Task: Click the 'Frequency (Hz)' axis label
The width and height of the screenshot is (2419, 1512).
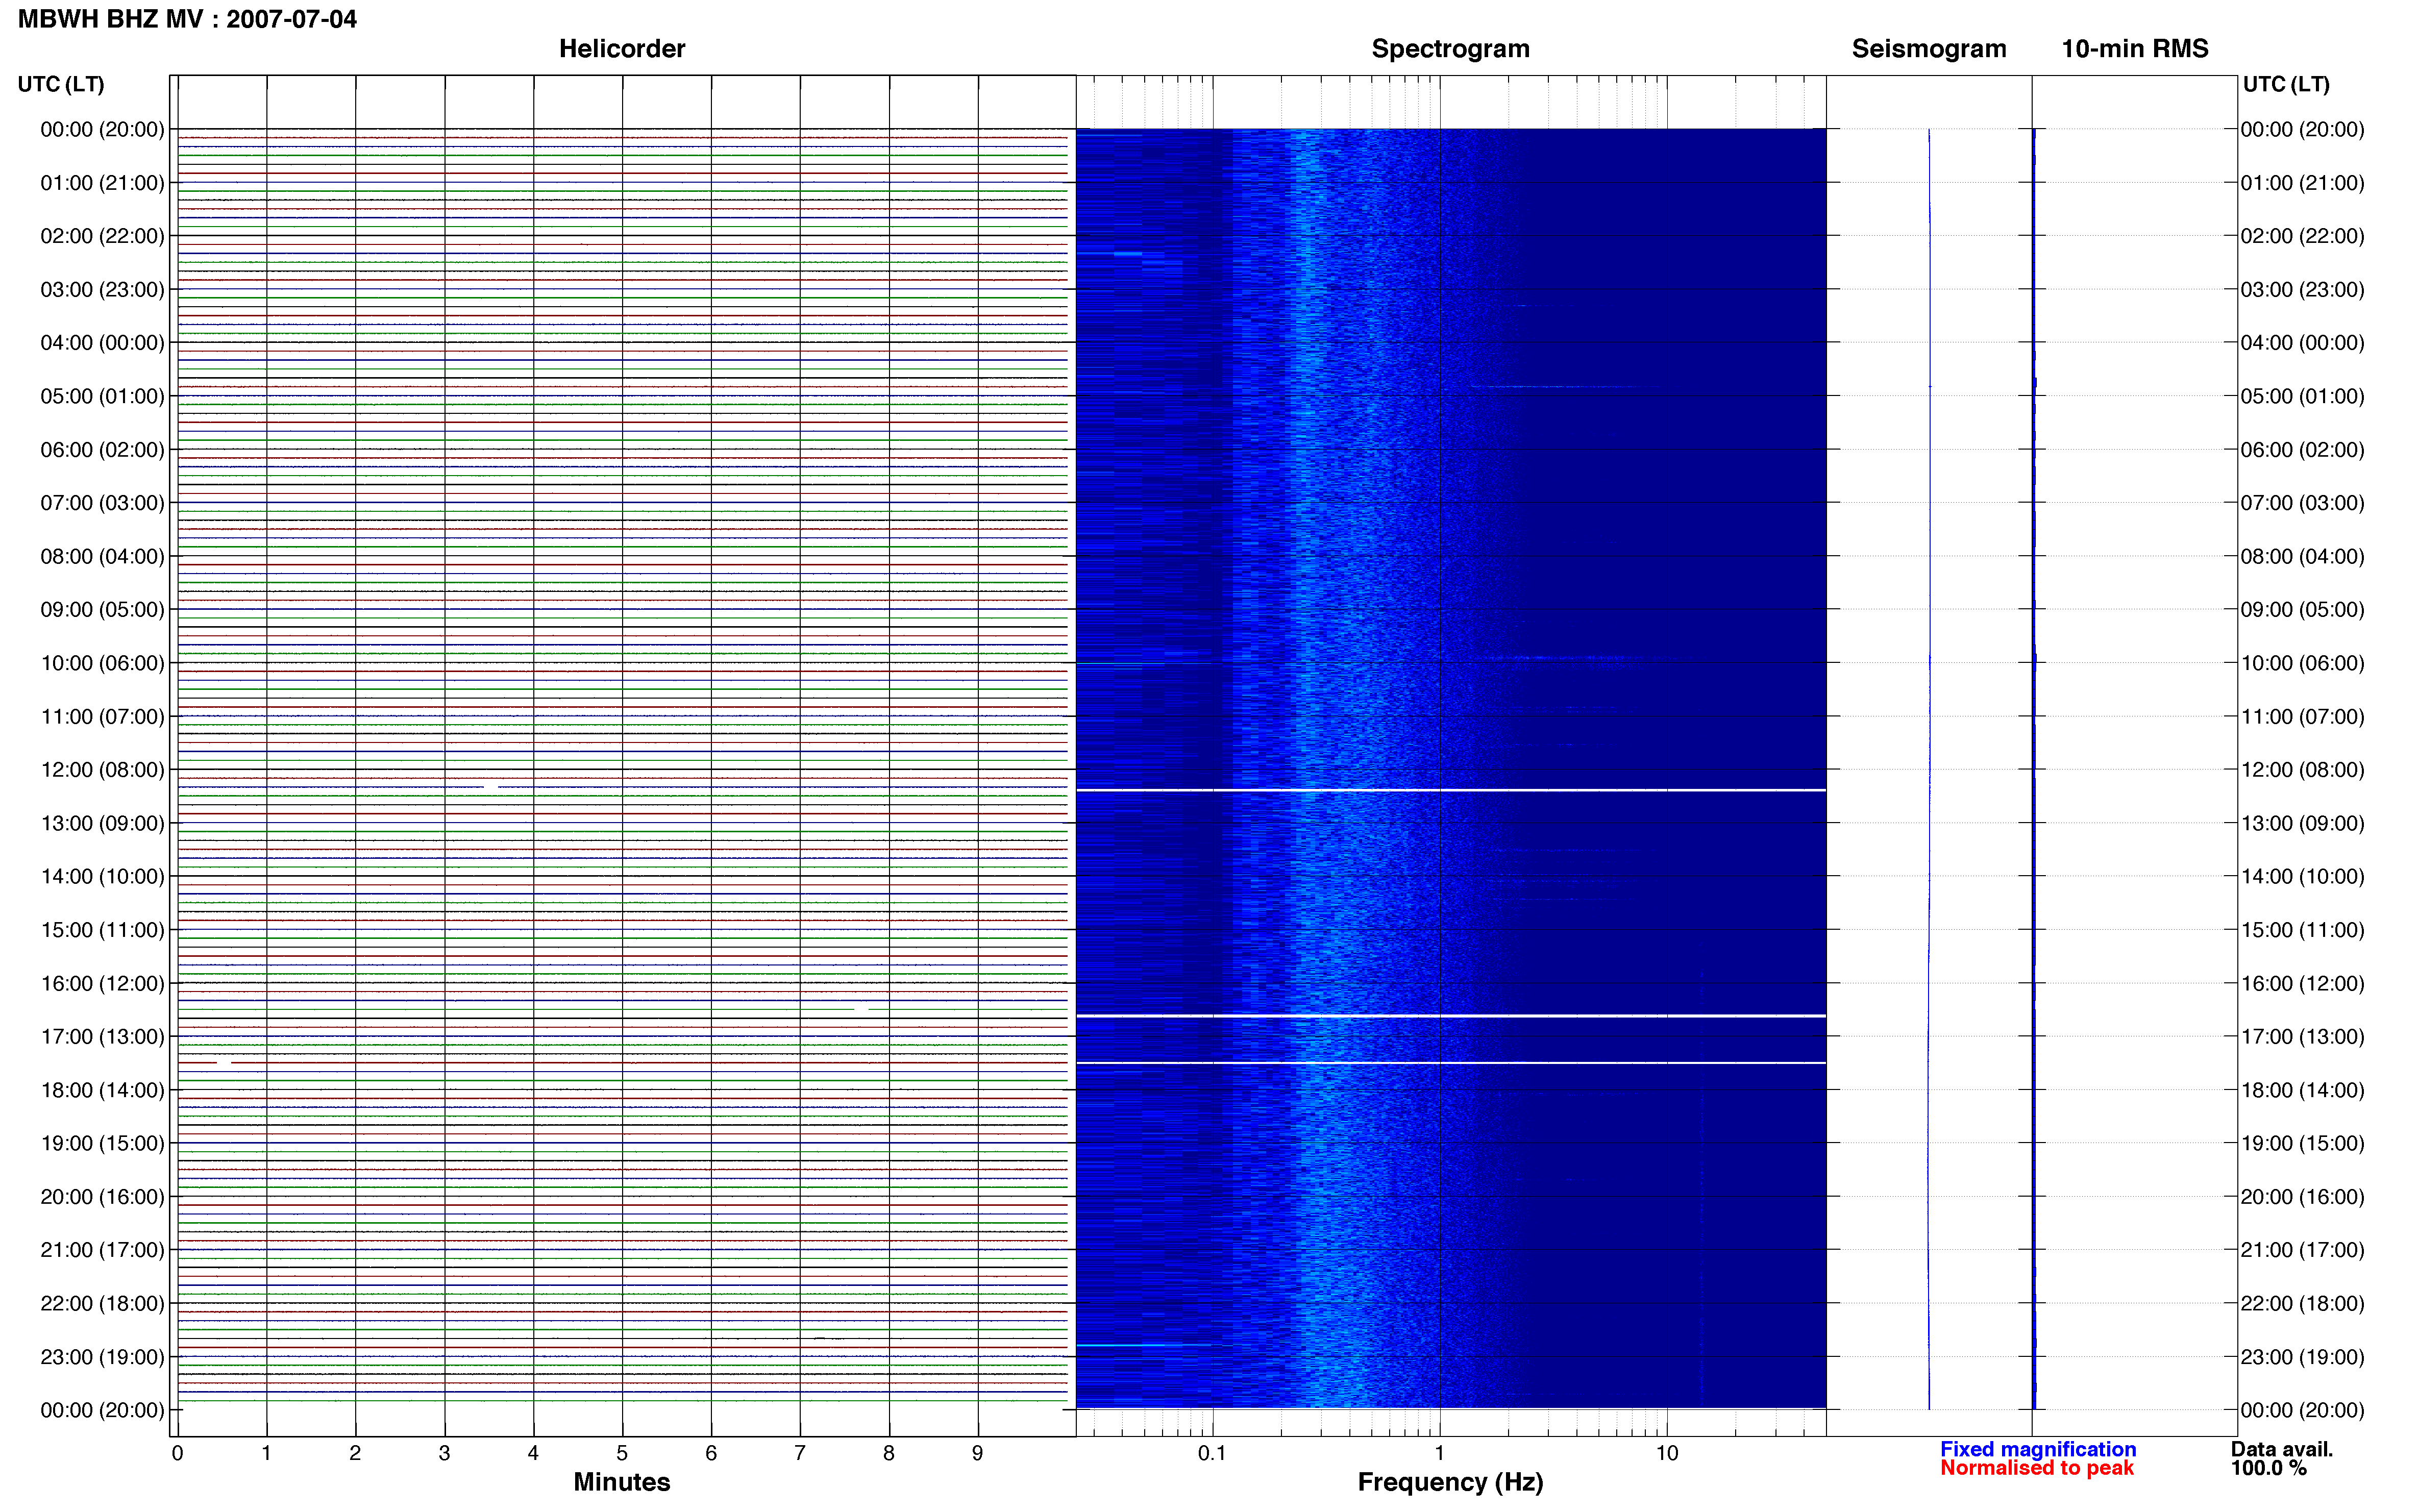Action: [x=1450, y=1482]
